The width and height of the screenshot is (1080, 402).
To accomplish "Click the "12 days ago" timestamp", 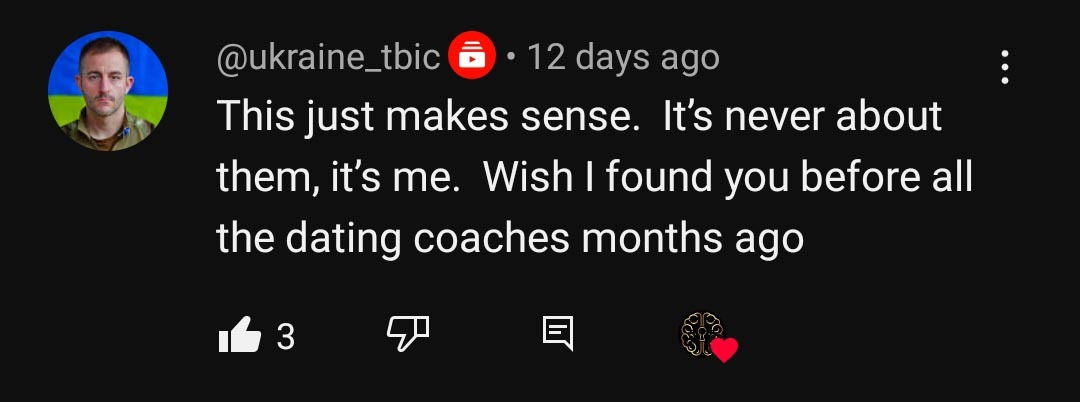I will tap(623, 57).
